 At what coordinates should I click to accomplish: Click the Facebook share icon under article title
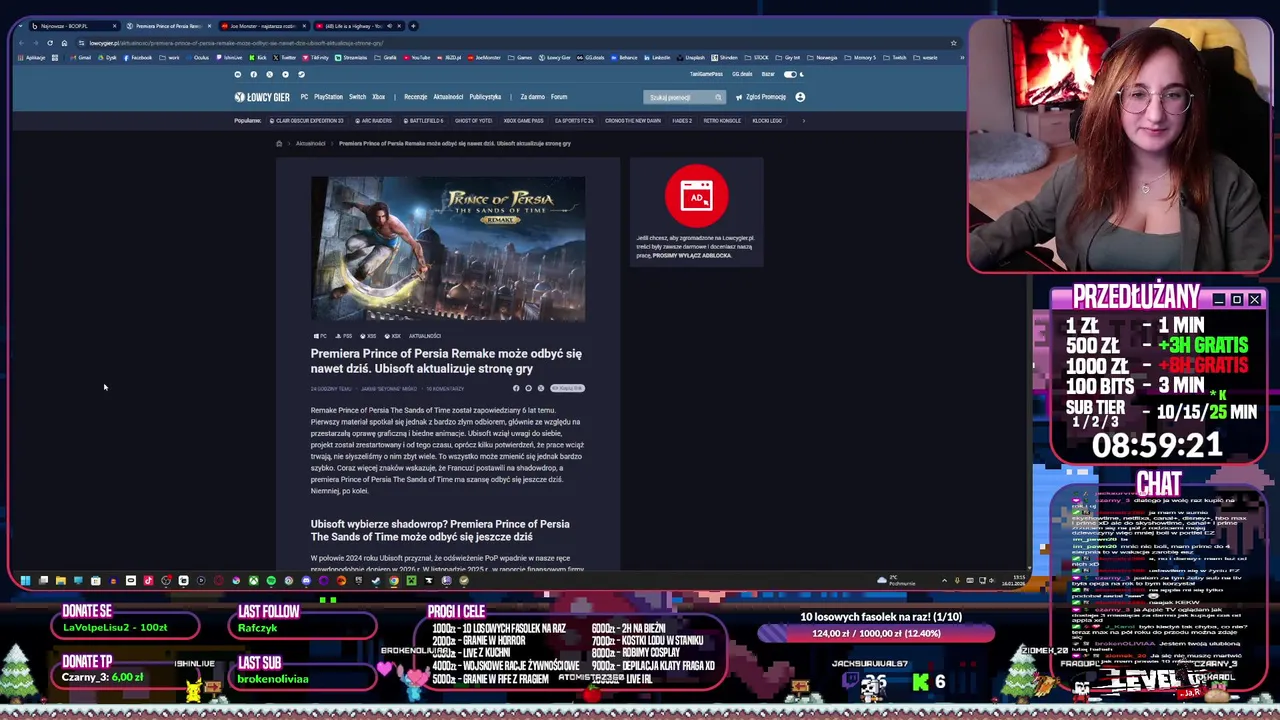pyautogui.click(x=516, y=388)
